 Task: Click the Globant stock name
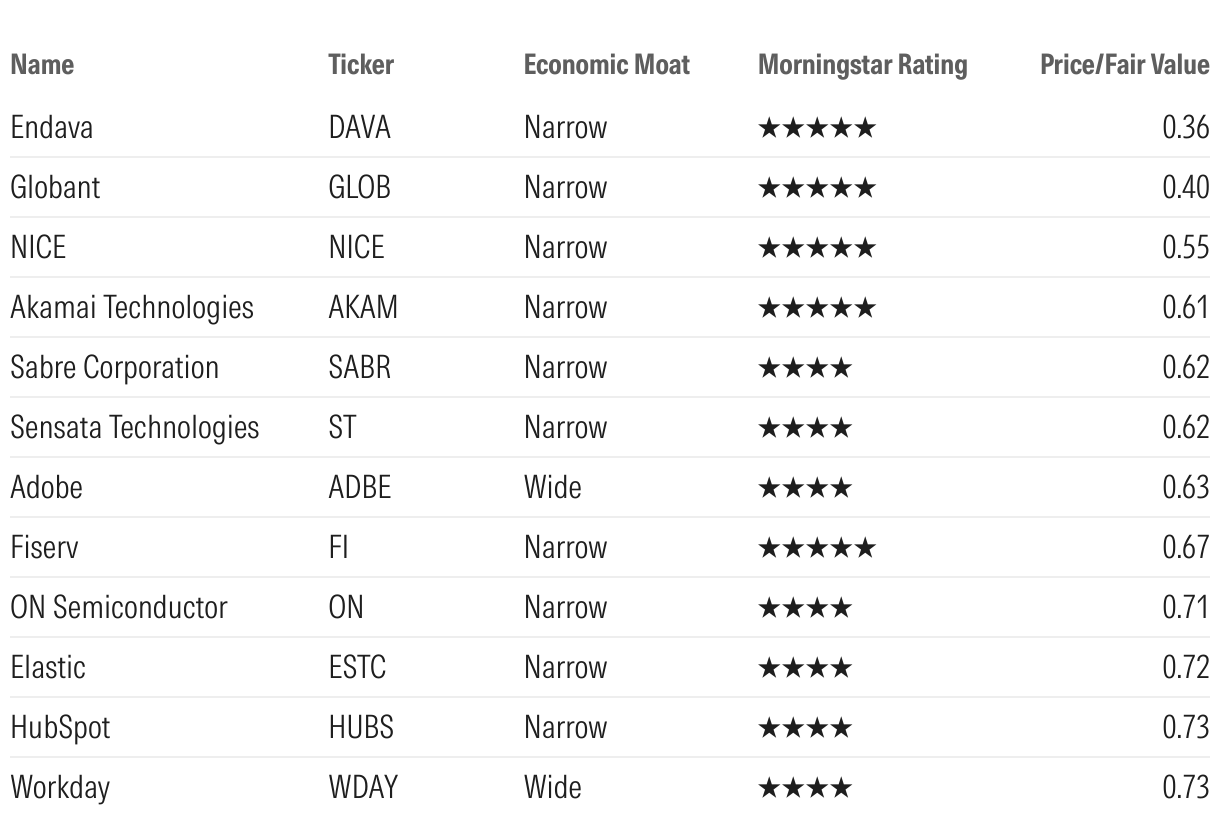click(x=55, y=187)
